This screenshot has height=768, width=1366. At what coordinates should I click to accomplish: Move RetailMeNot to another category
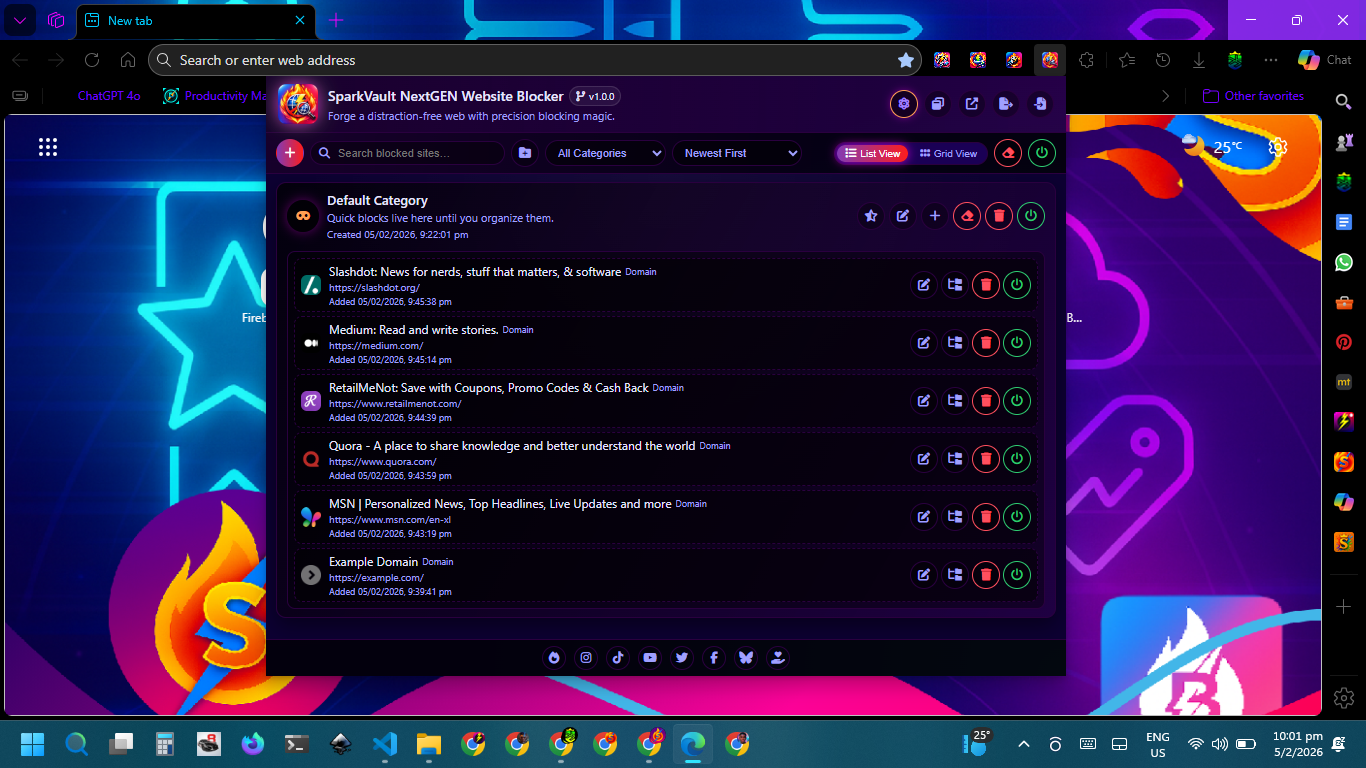coord(955,401)
